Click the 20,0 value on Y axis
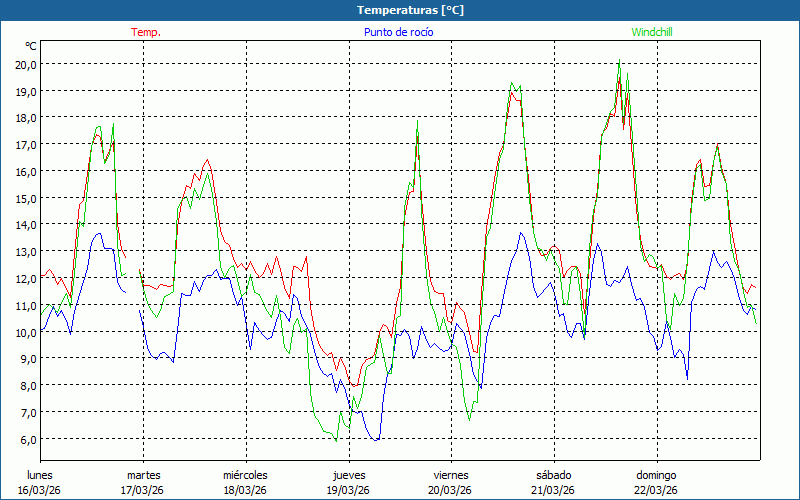 [26, 64]
